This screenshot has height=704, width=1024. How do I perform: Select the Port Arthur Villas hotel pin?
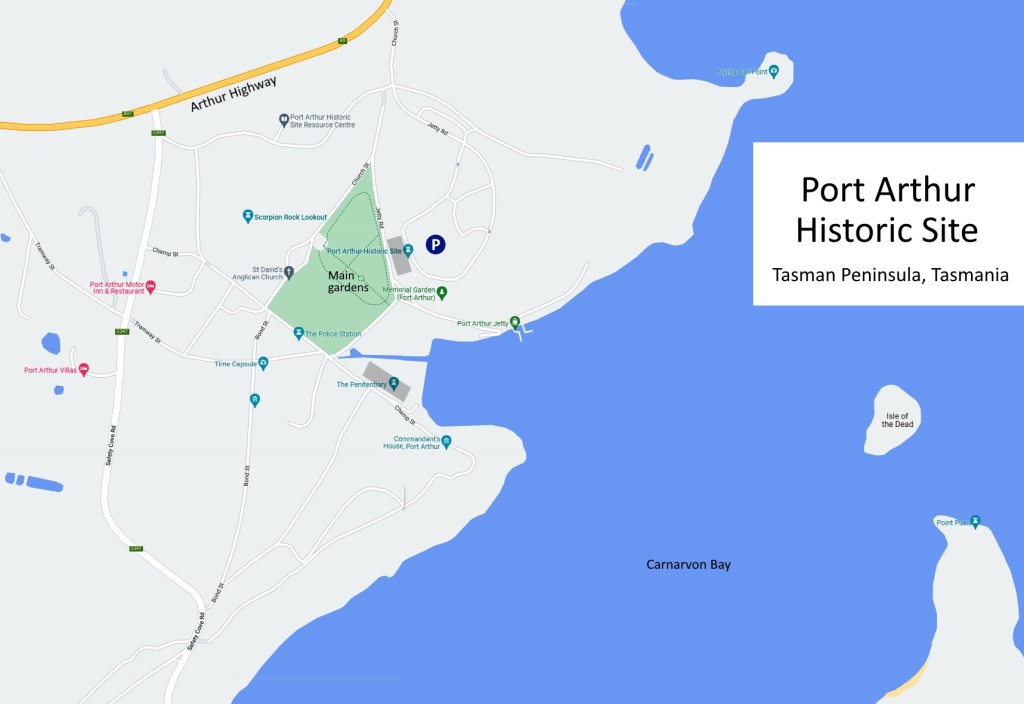tap(83, 370)
